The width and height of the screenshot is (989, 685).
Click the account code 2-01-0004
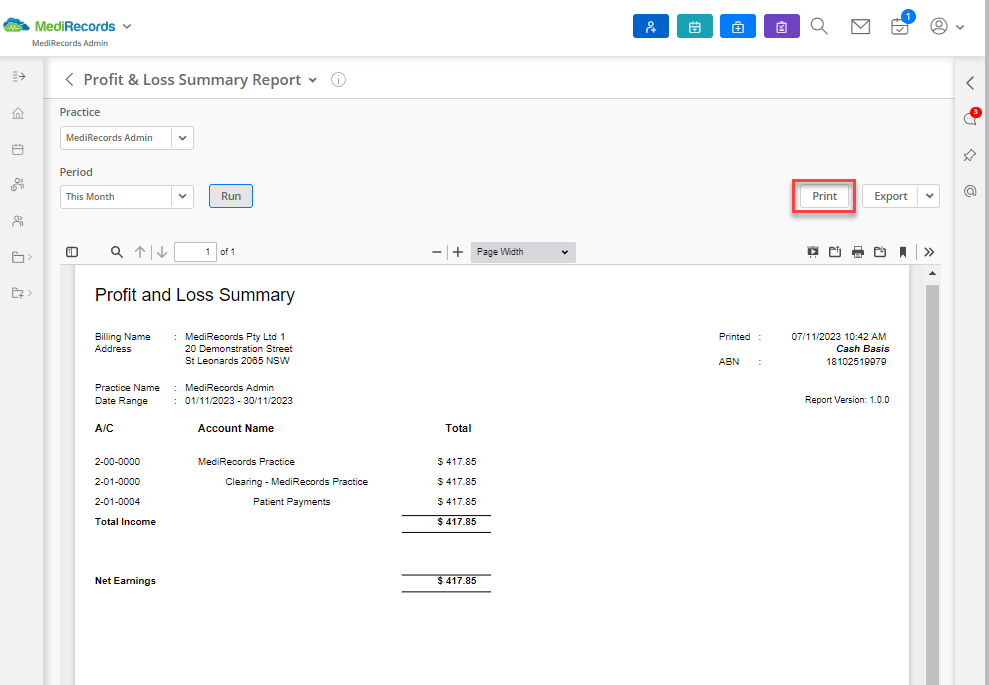(117, 502)
